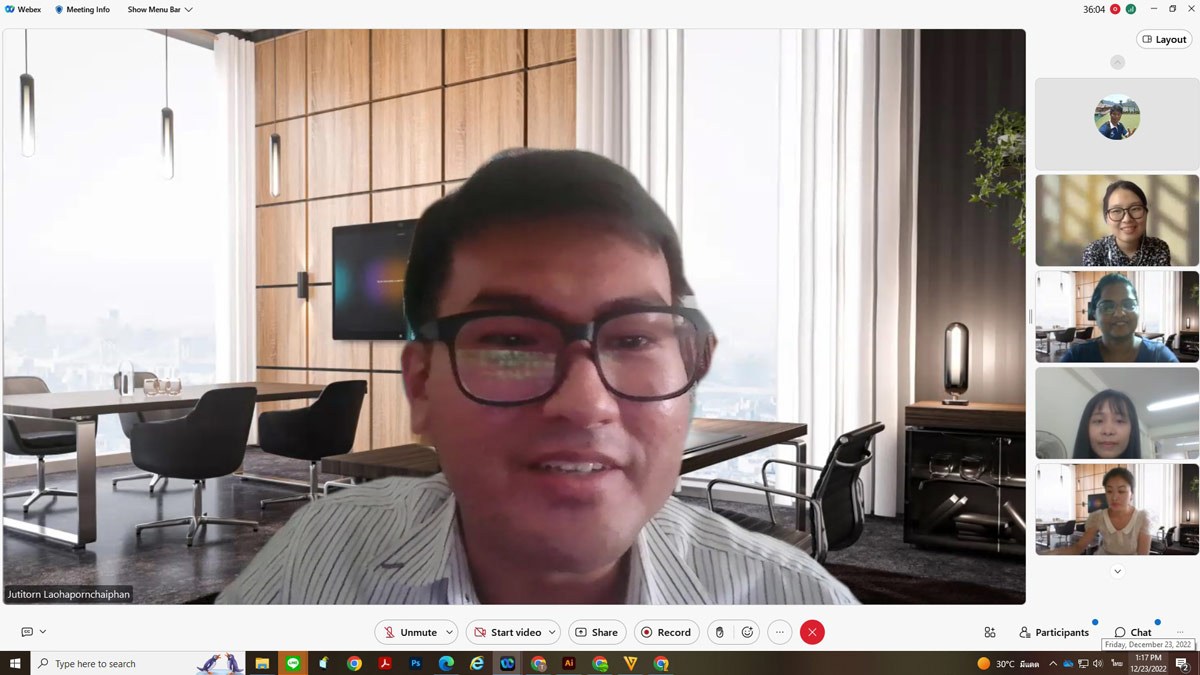Viewport: 1200px width, 675px height.
Task: Select the glasses-wearing participant's video thumbnail
Action: [1116, 220]
